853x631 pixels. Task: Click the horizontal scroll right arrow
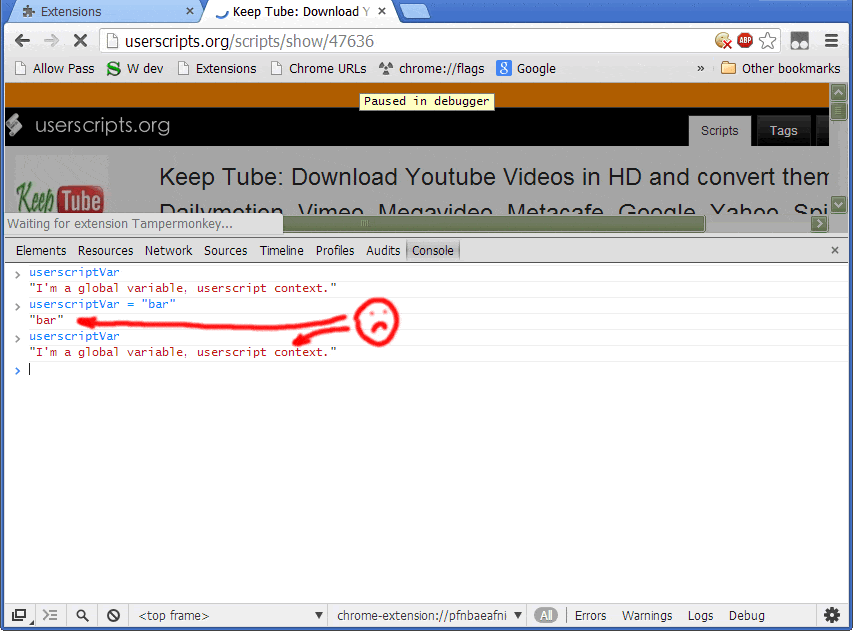coord(819,224)
